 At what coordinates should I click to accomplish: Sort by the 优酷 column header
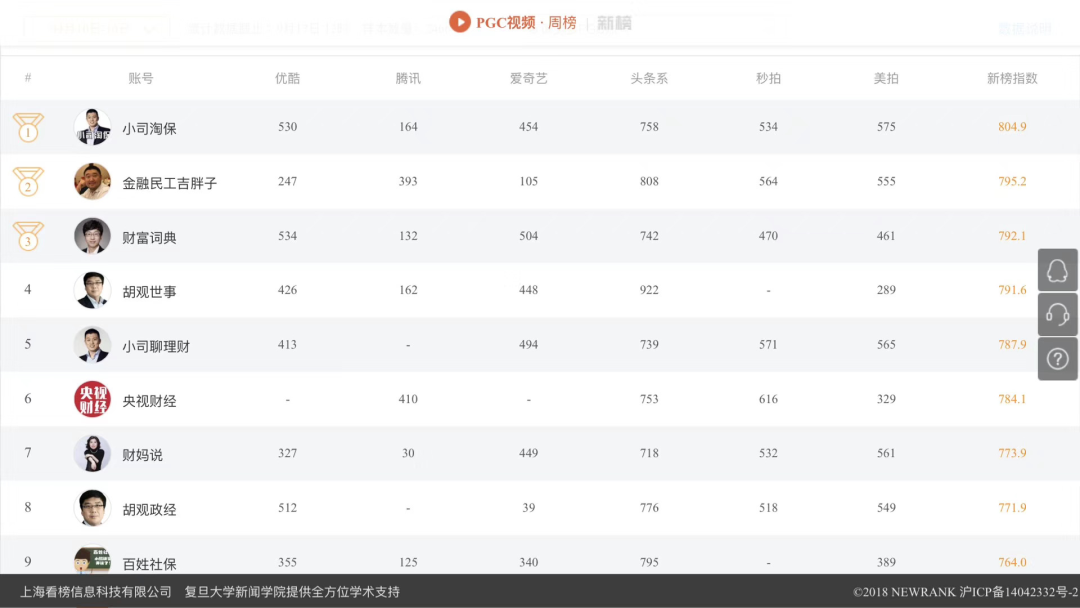[287, 78]
